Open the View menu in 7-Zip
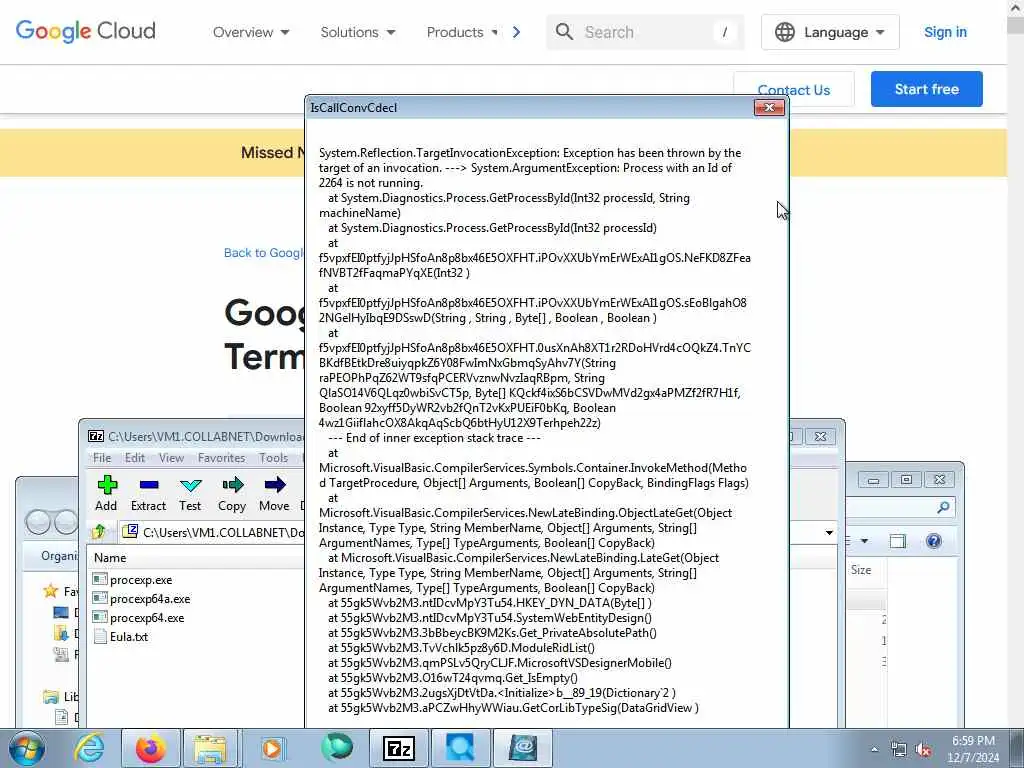The width and height of the screenshot is (1024, 768). click(x=171, y=458)
